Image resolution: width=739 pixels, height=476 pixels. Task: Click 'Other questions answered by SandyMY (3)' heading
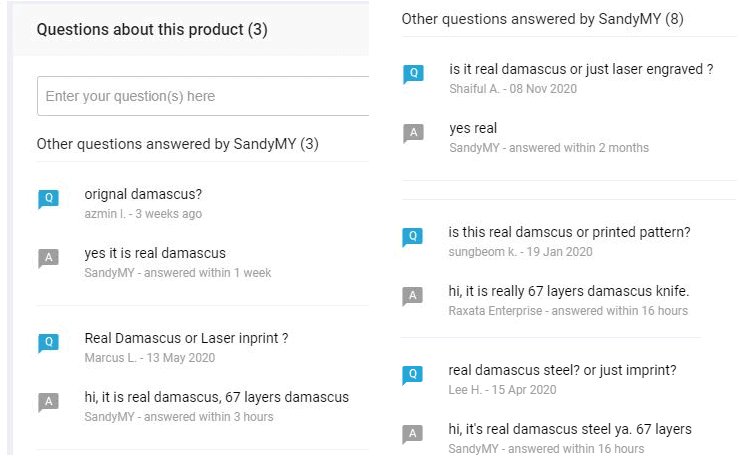point(178,144)
